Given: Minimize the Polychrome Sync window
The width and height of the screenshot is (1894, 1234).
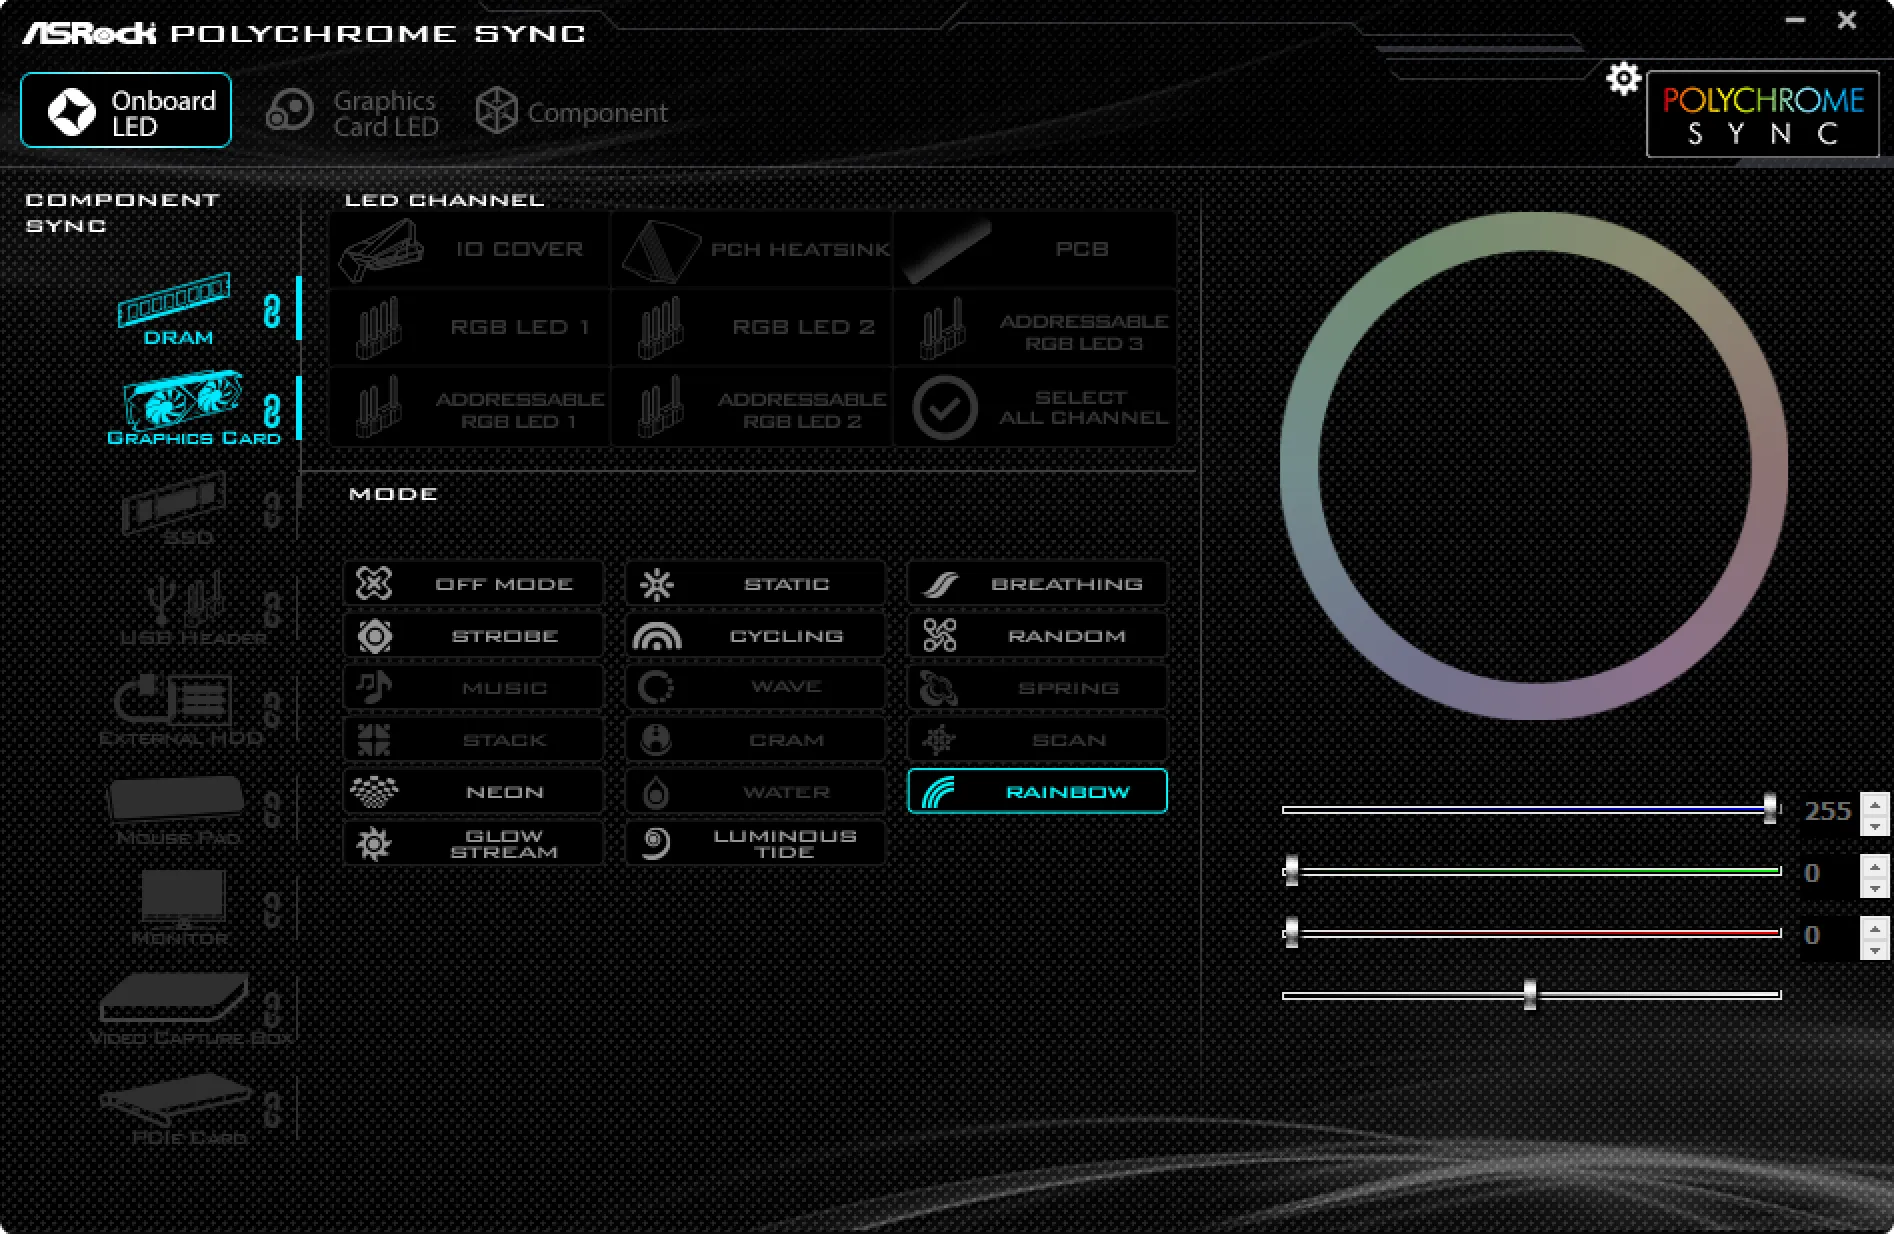Looking at the screenshot, I should (1796, 20).
